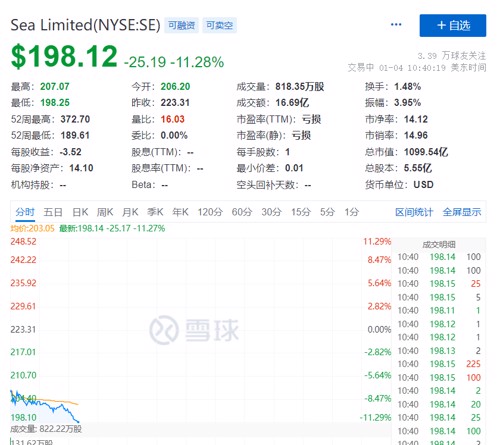Switch to the 五日 chart tab
The image size is (500, 445).
[53, 212]
